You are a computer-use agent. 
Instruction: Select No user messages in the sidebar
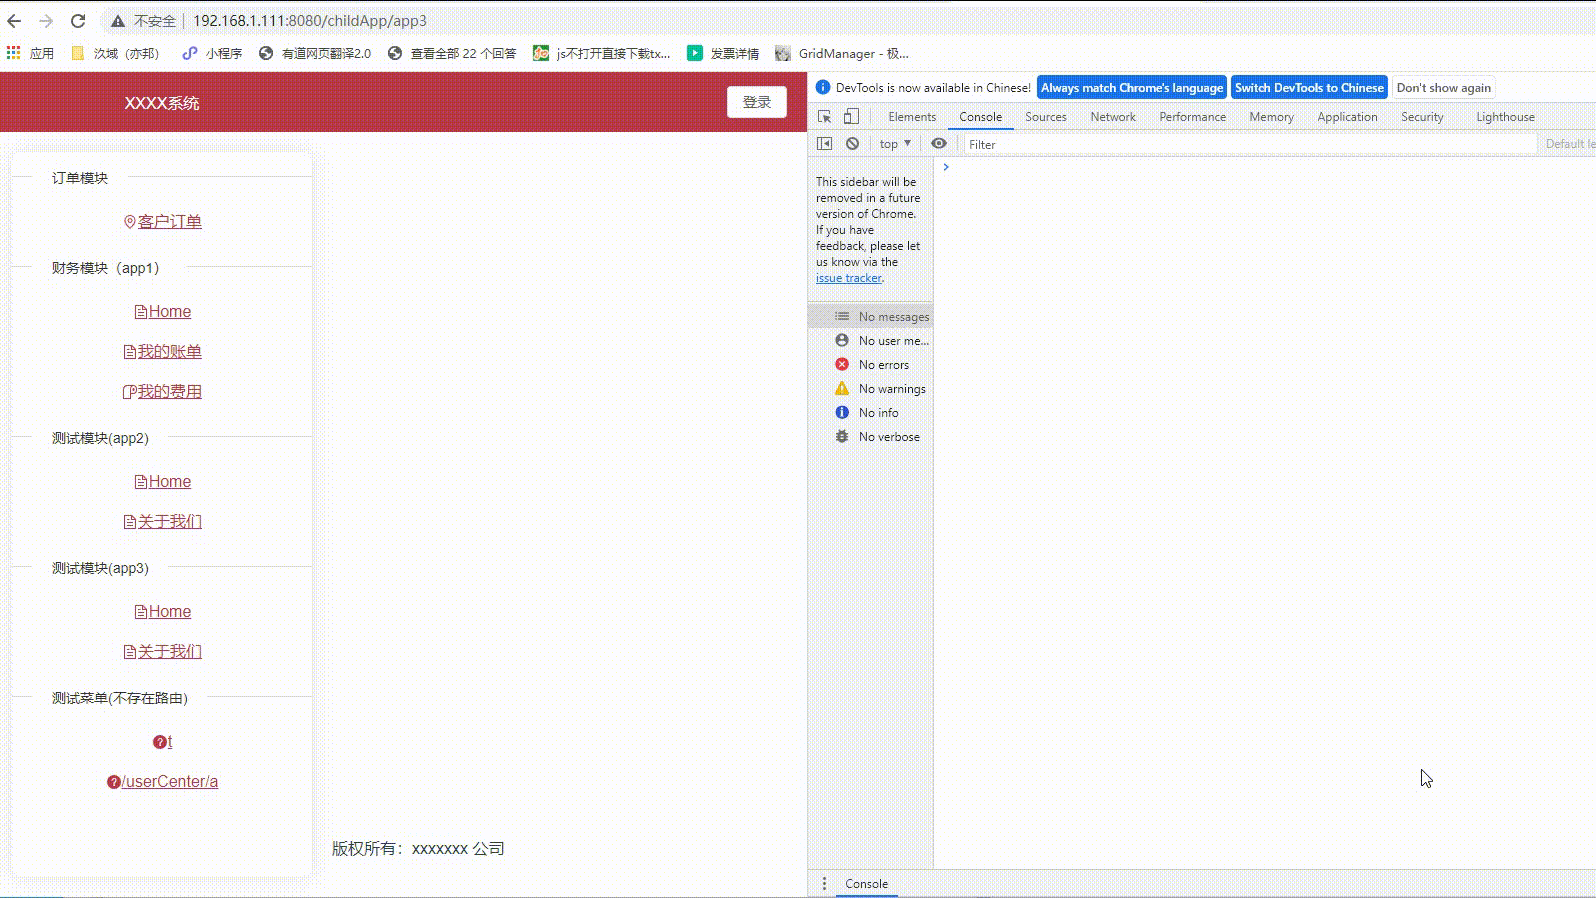(871, 340)
